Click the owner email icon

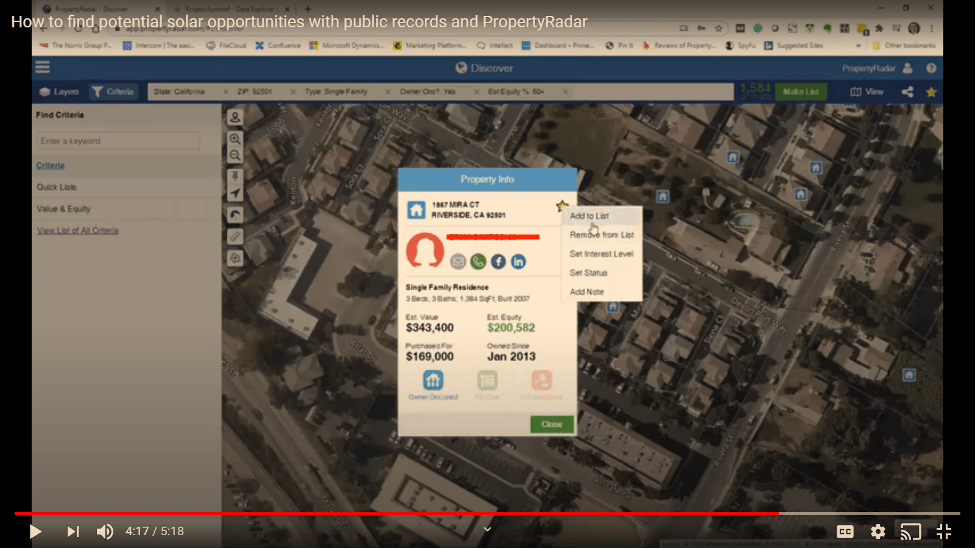coord(458,262)
